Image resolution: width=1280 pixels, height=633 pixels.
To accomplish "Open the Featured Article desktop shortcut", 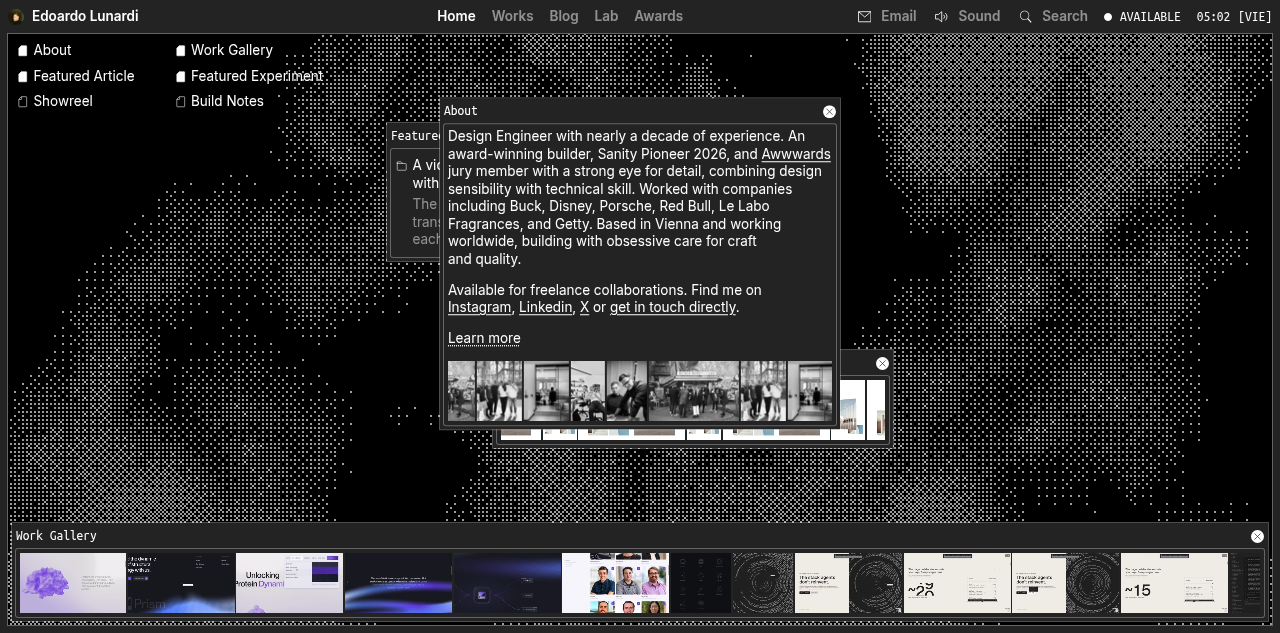I will 75,76.
